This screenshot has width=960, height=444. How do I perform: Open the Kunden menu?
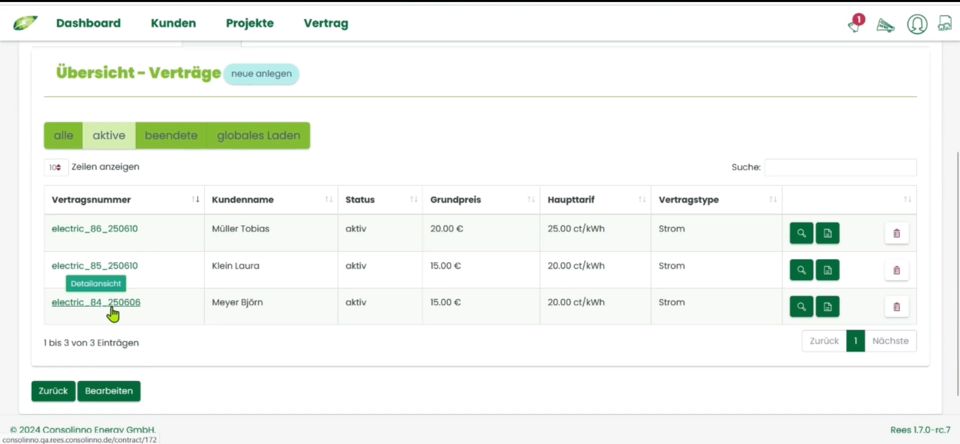pyautogui.click(x=173, y=23)
